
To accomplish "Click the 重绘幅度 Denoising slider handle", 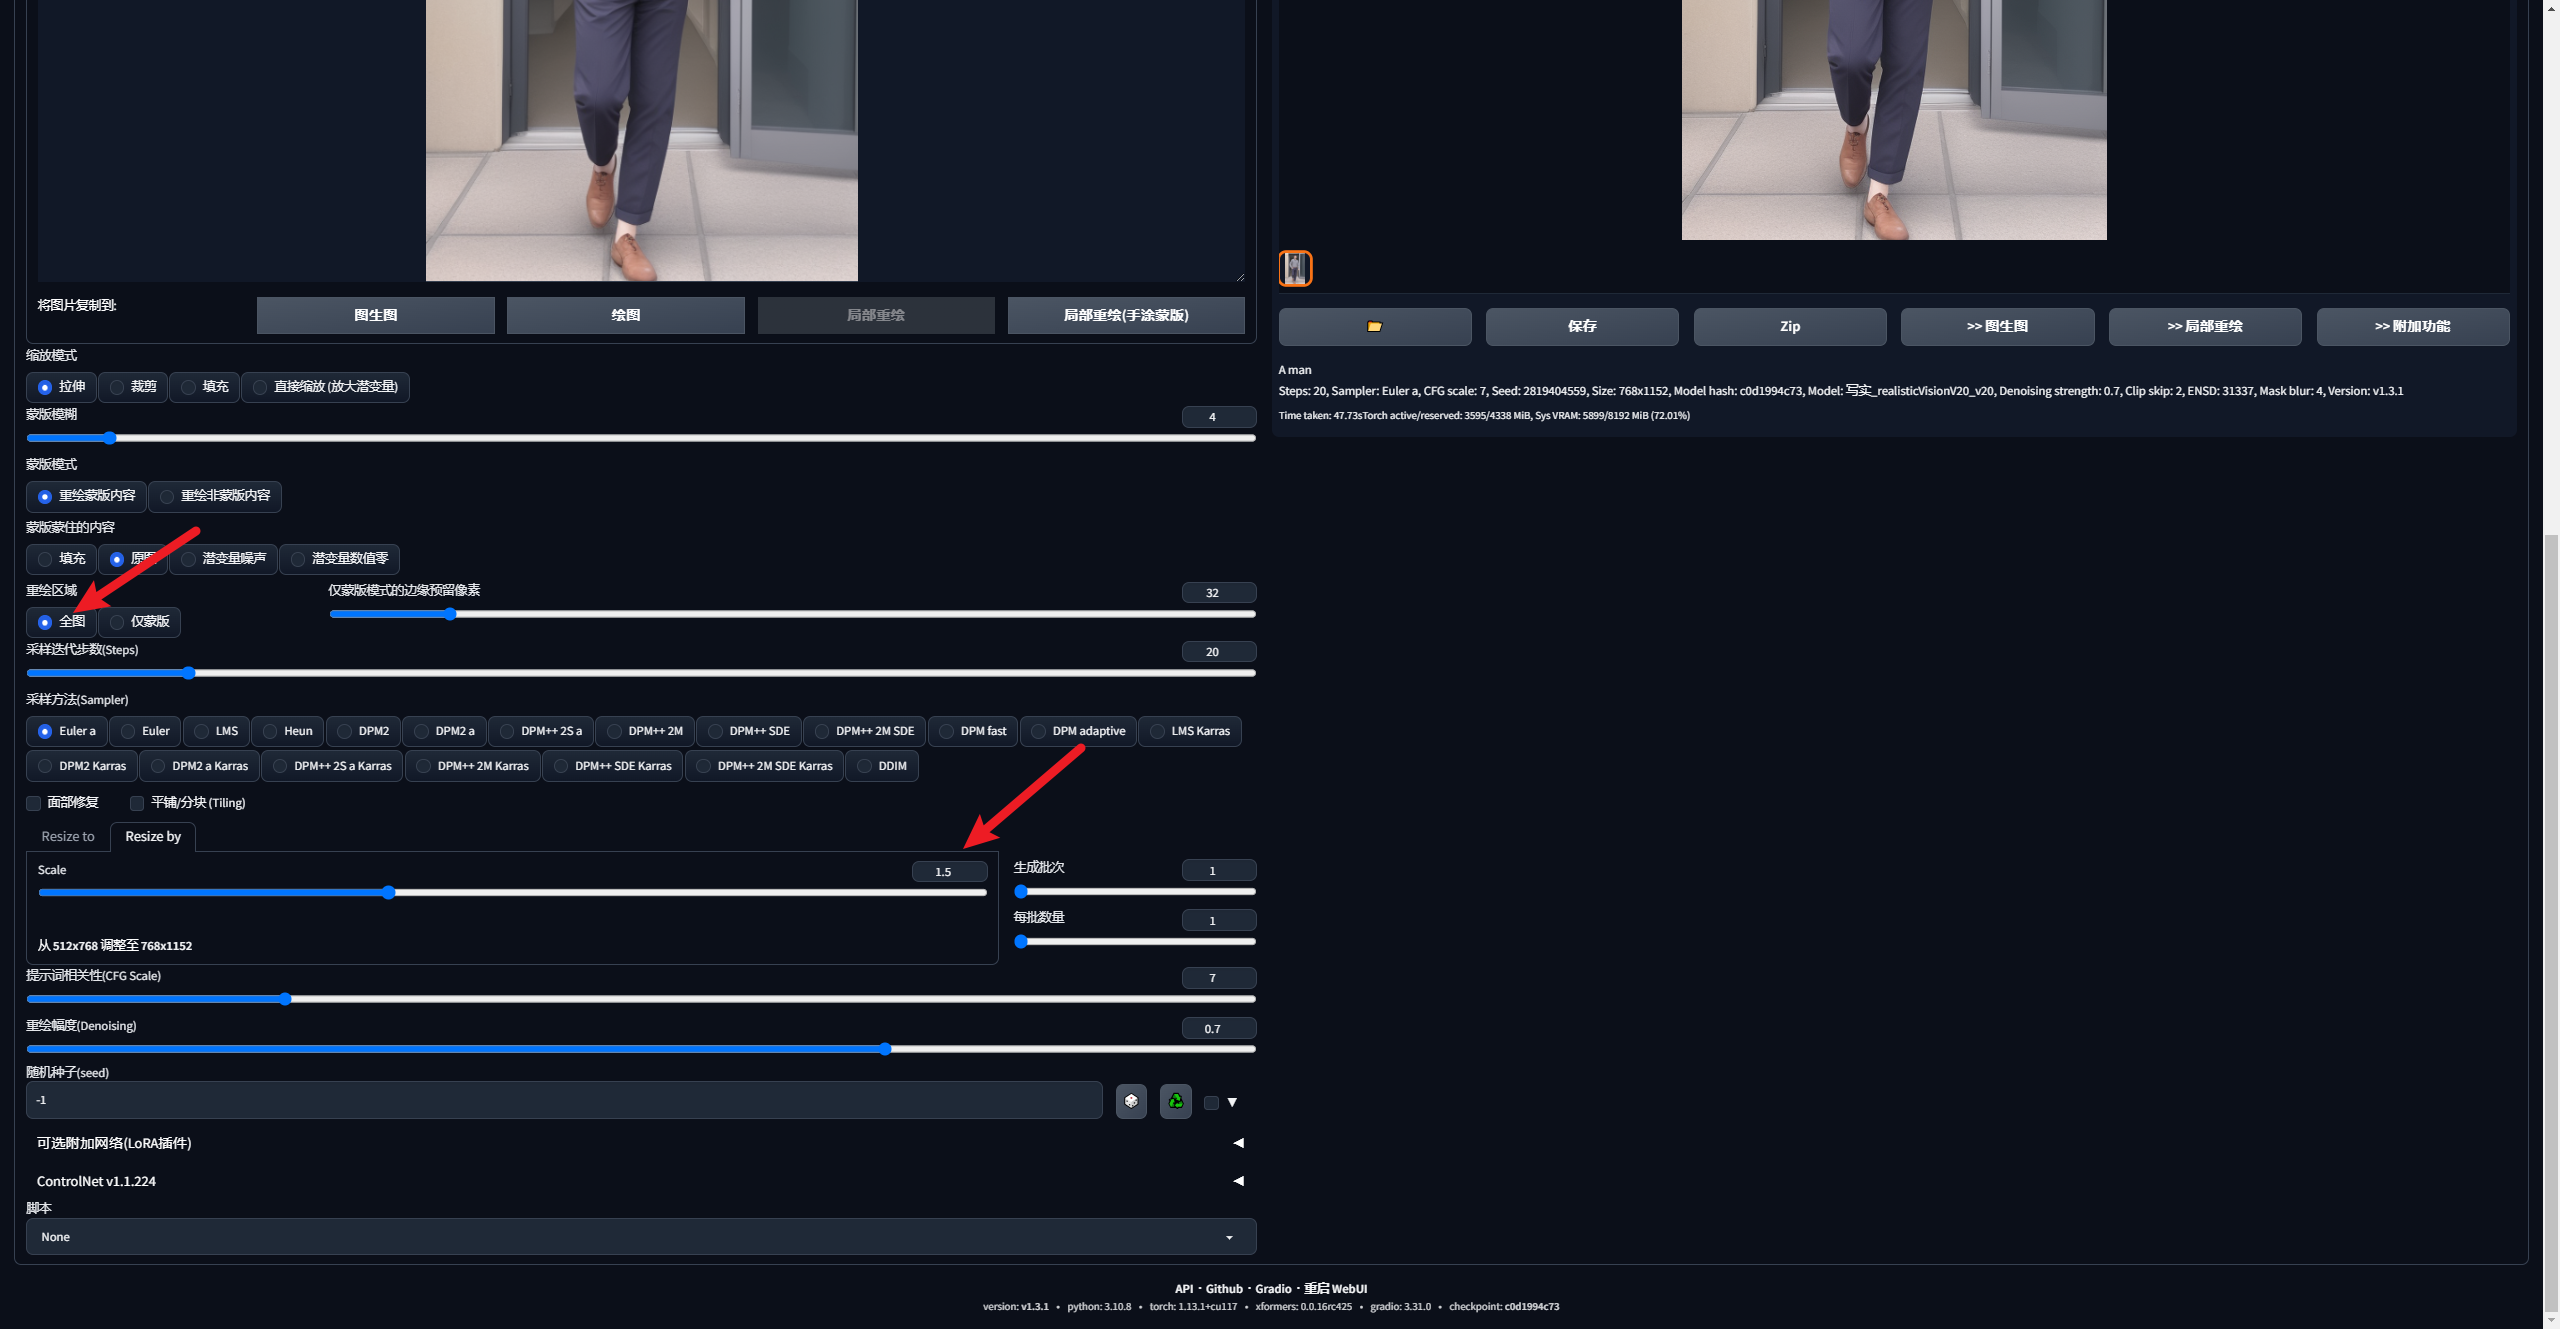I will [x=885, y=1049].
